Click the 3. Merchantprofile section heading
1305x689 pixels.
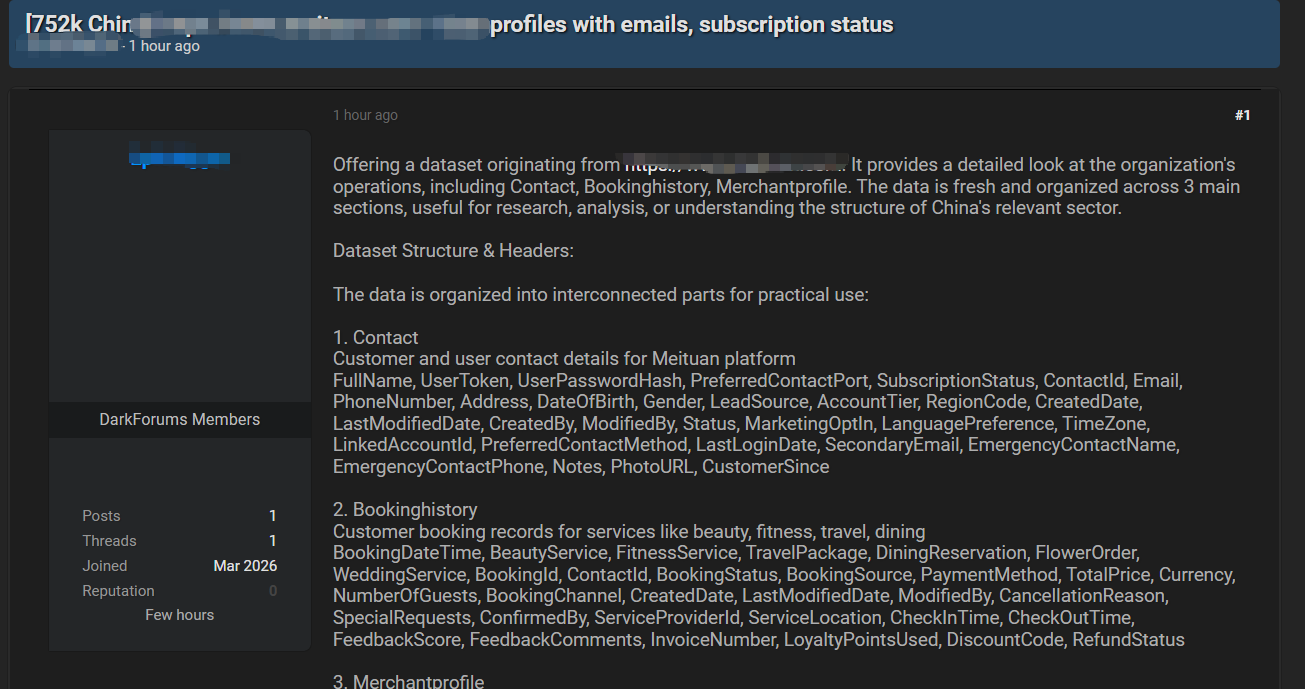coord(408,681)
